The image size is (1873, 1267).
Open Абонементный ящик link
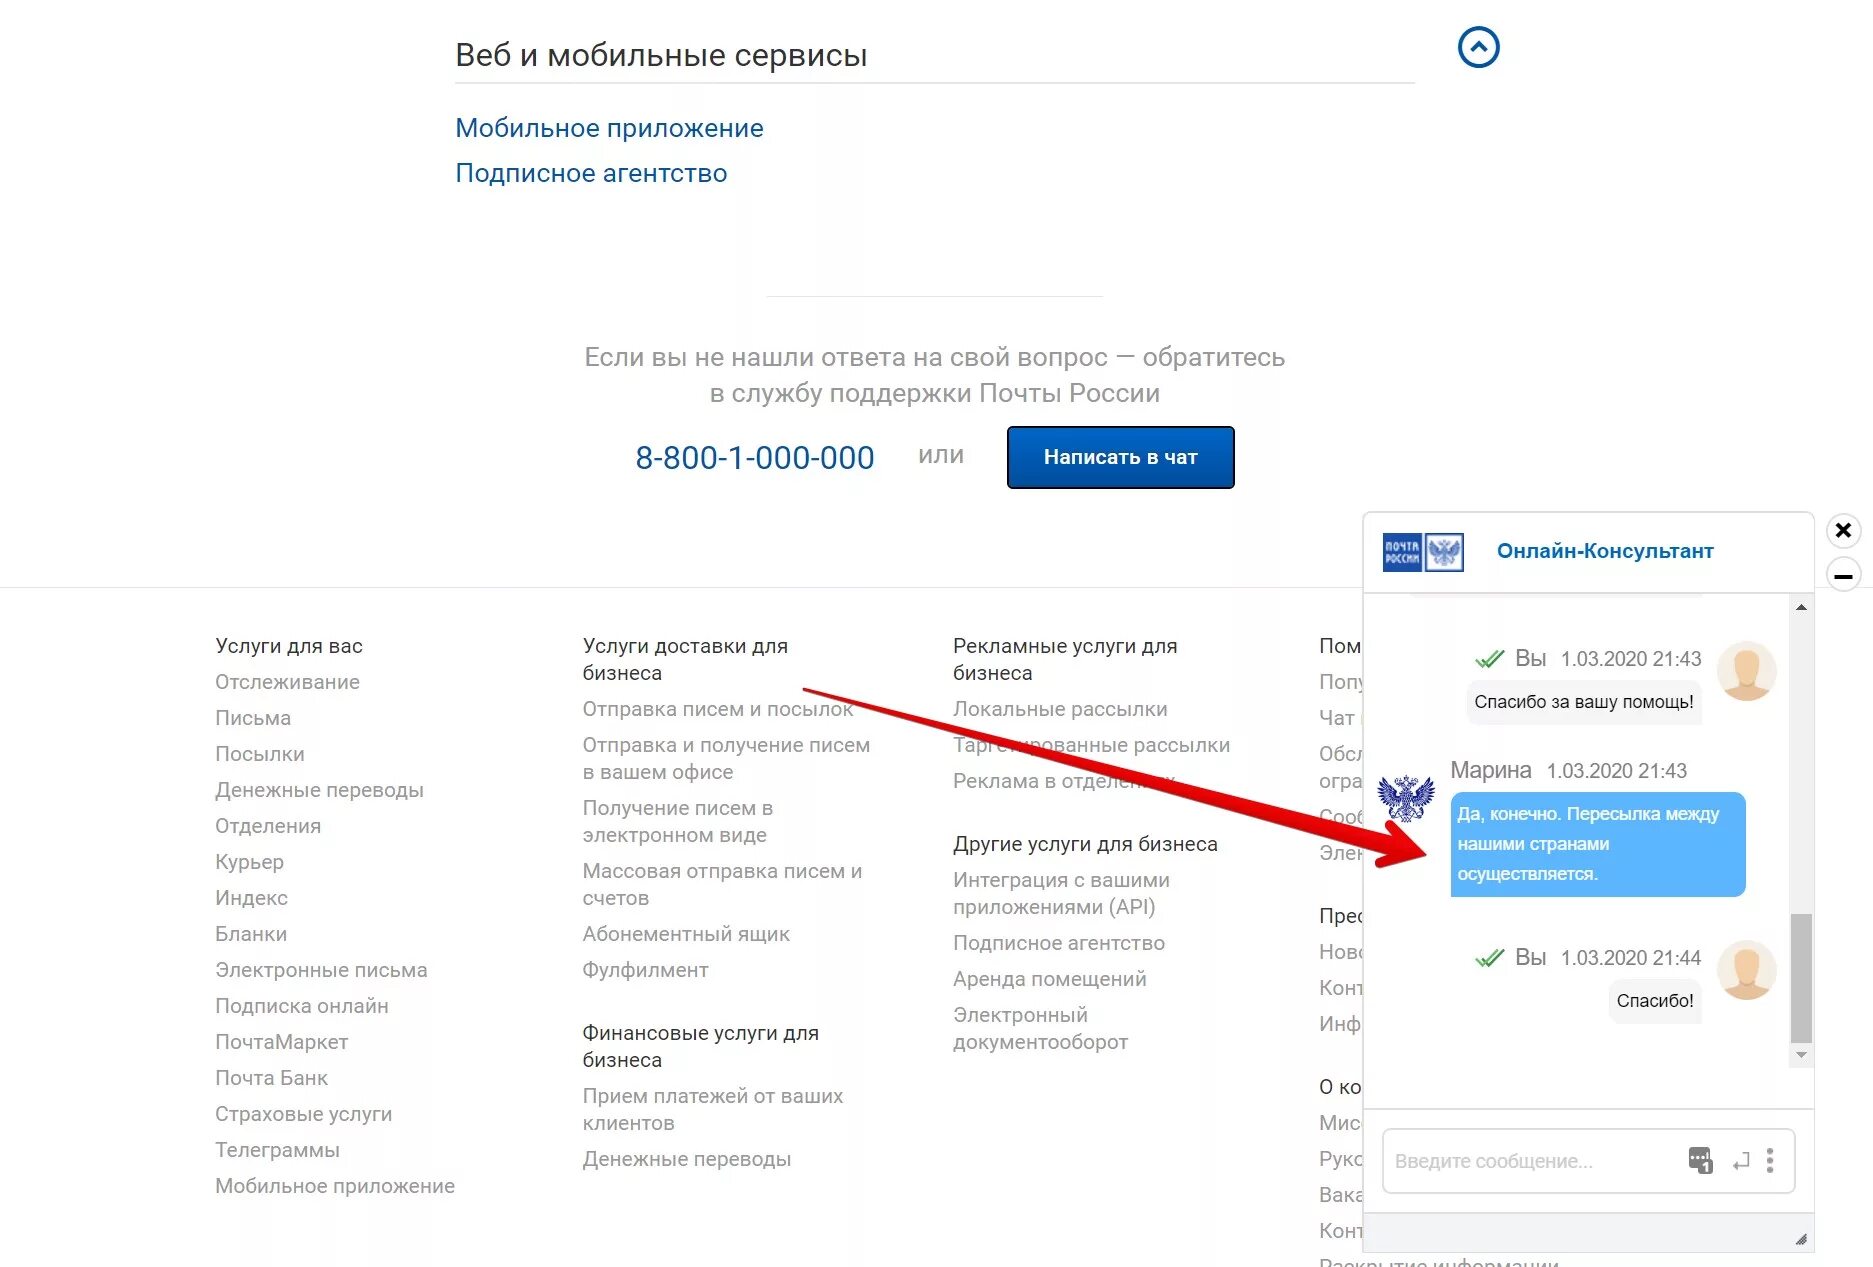click(686, 934)
